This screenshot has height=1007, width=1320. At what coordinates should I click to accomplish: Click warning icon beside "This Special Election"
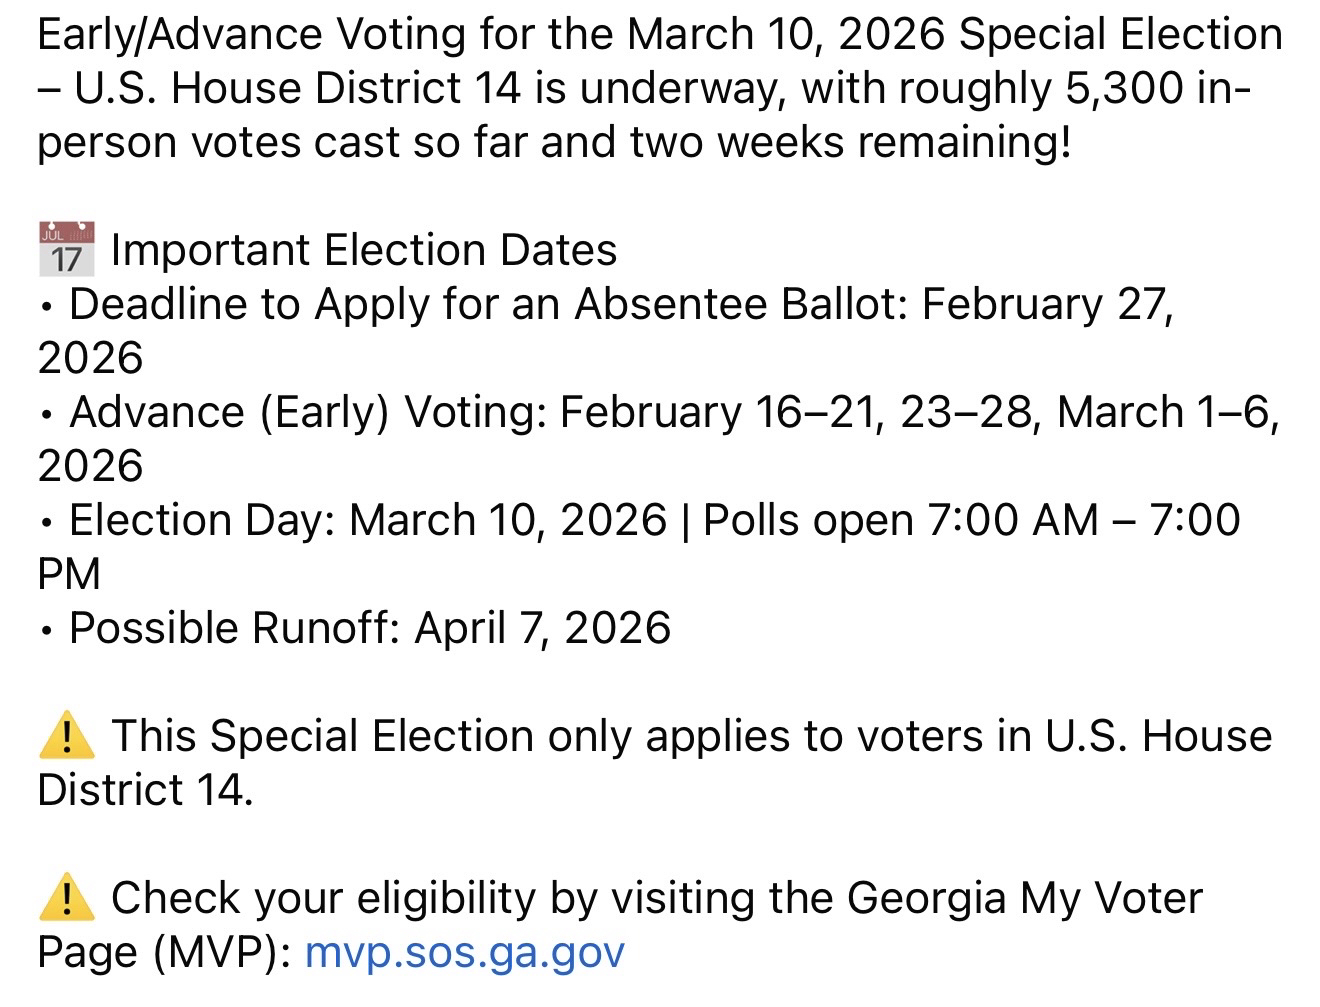66,737
